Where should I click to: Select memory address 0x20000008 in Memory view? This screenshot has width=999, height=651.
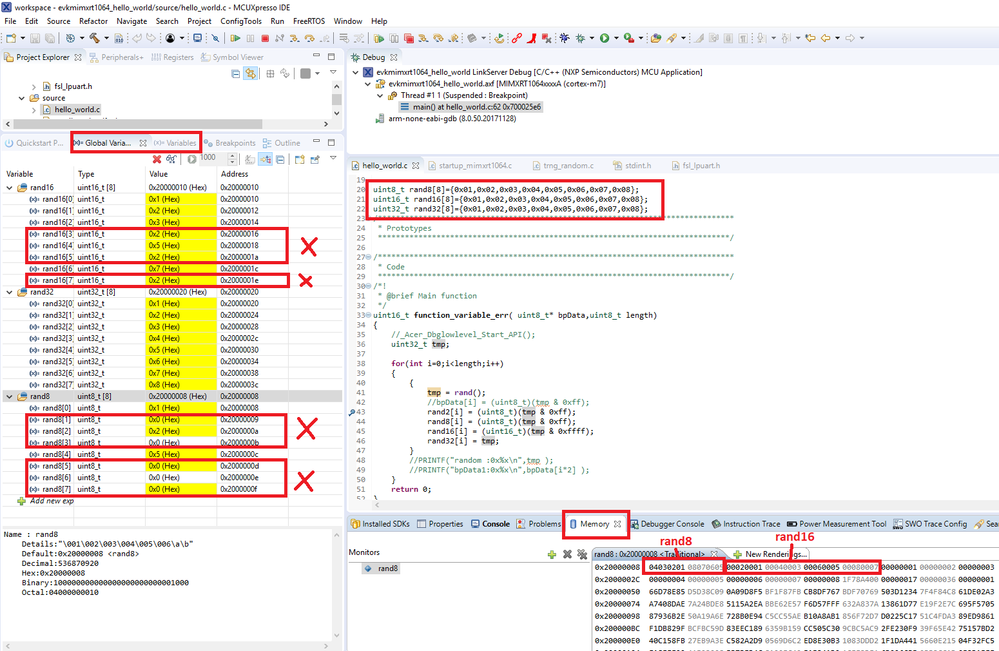tap(622, 565)
